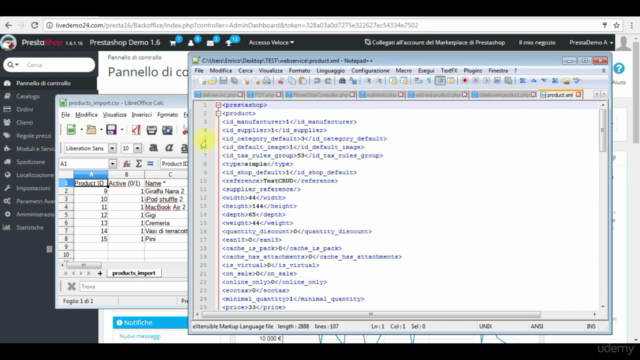This screenshot has height=360, width=640.
Task: Click Copy icon in Notepad++ toolbar
Action: 292,81
